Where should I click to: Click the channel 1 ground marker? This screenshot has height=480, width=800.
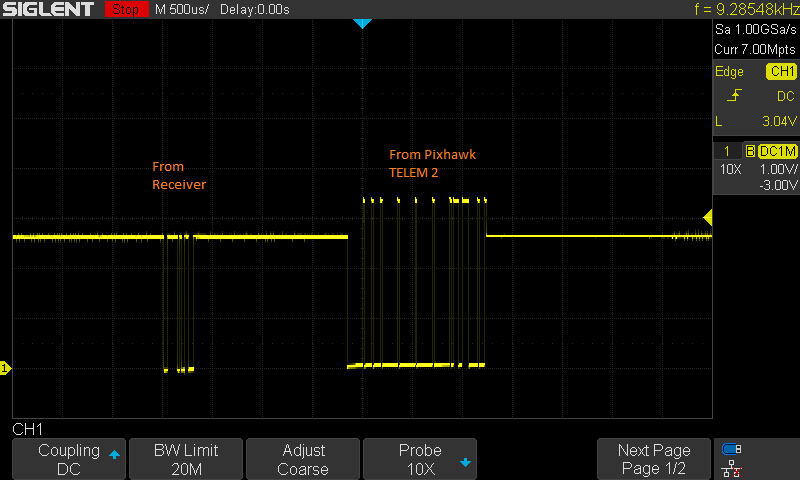click(5, 368)
